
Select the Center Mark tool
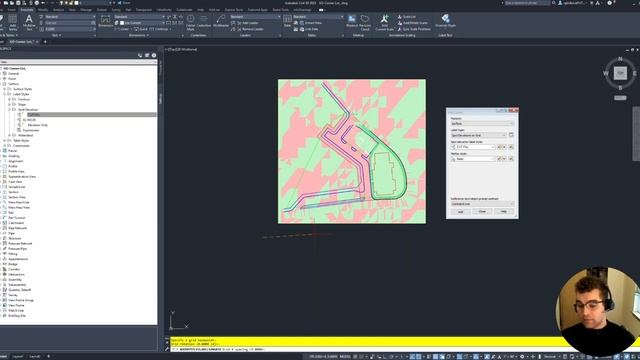(x=191, y=22)
